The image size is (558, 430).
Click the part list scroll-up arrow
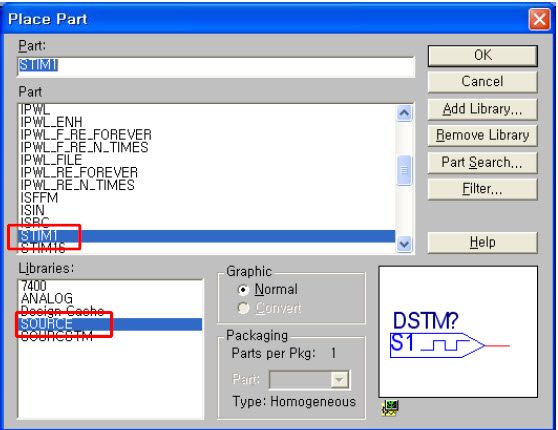pos(404,114)
